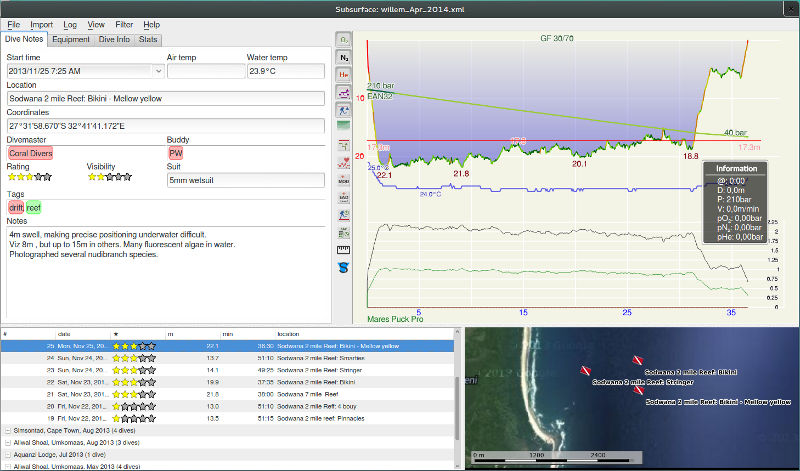Viewport: 800px width, 471px height.
Task: Click the blue S rescale graph icon
Action: click(x=345, y=267)
